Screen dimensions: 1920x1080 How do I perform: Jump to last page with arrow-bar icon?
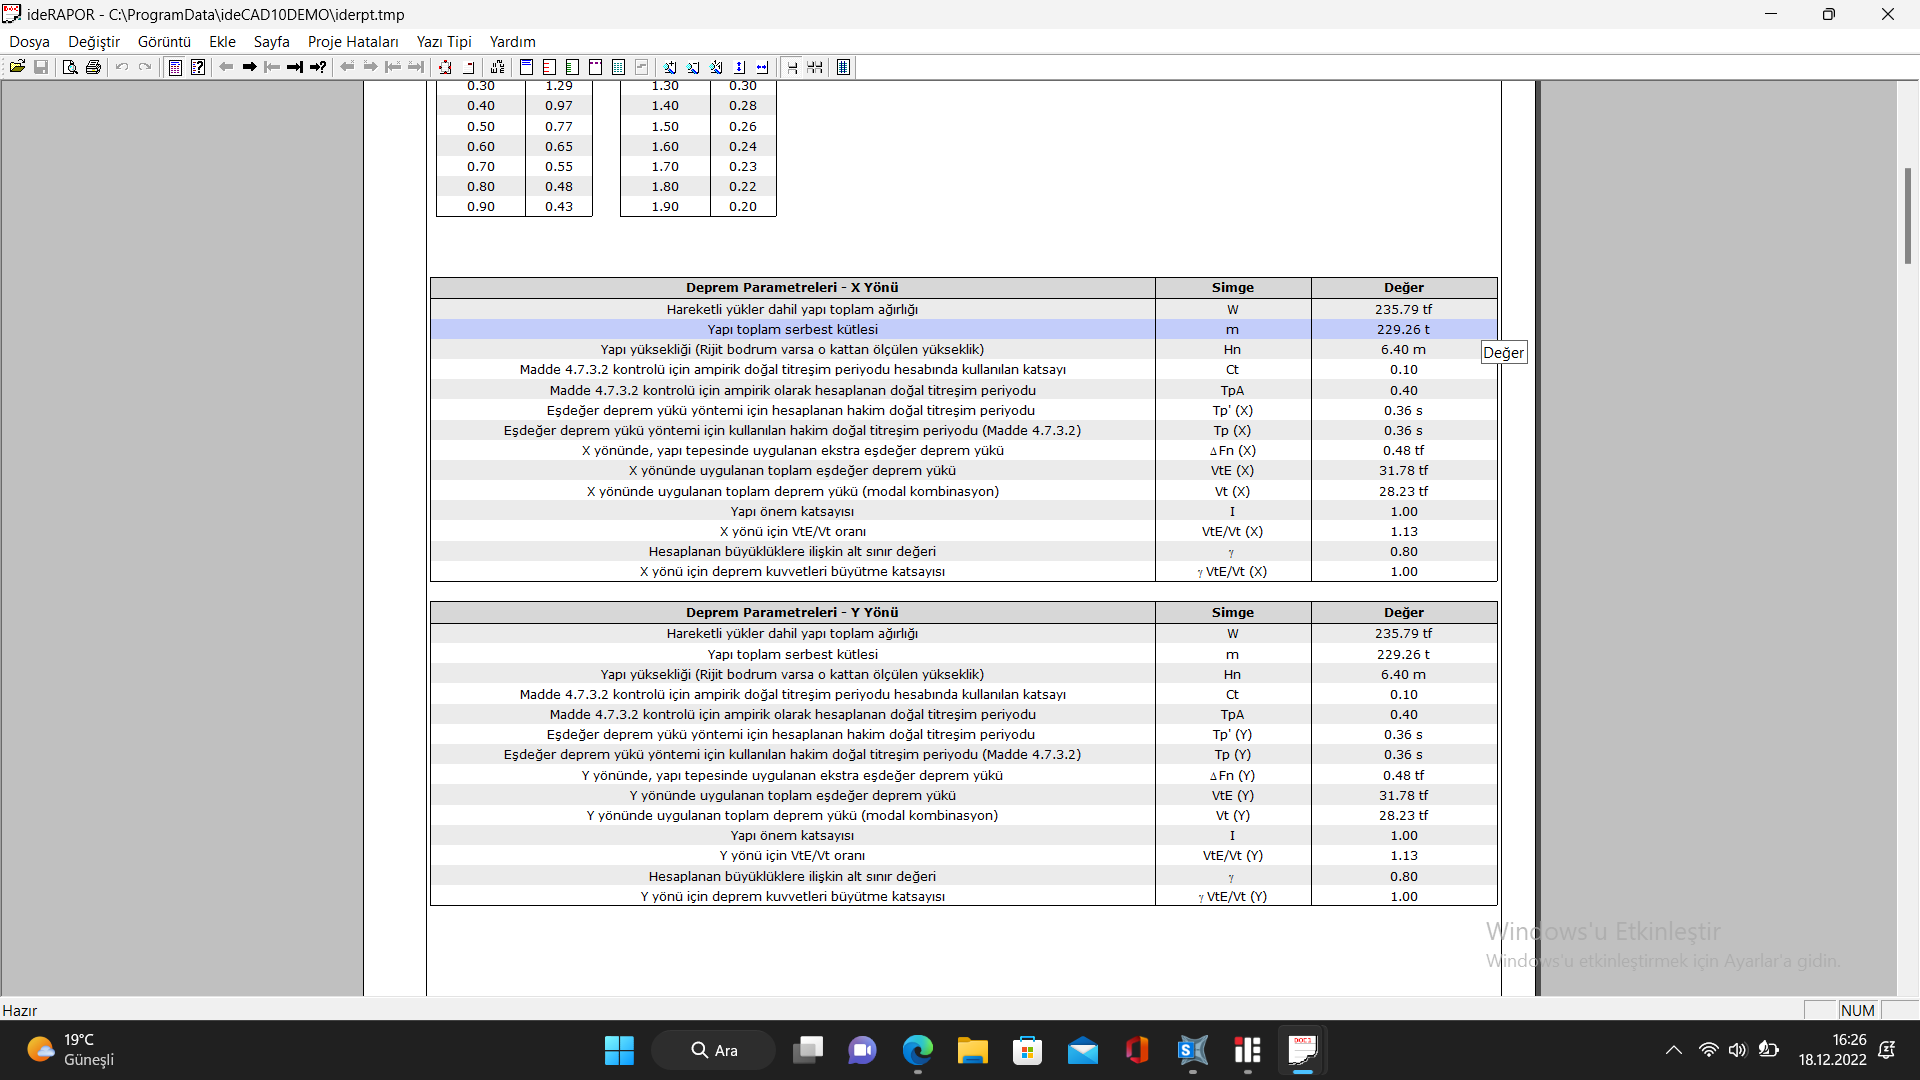(295, 67)
